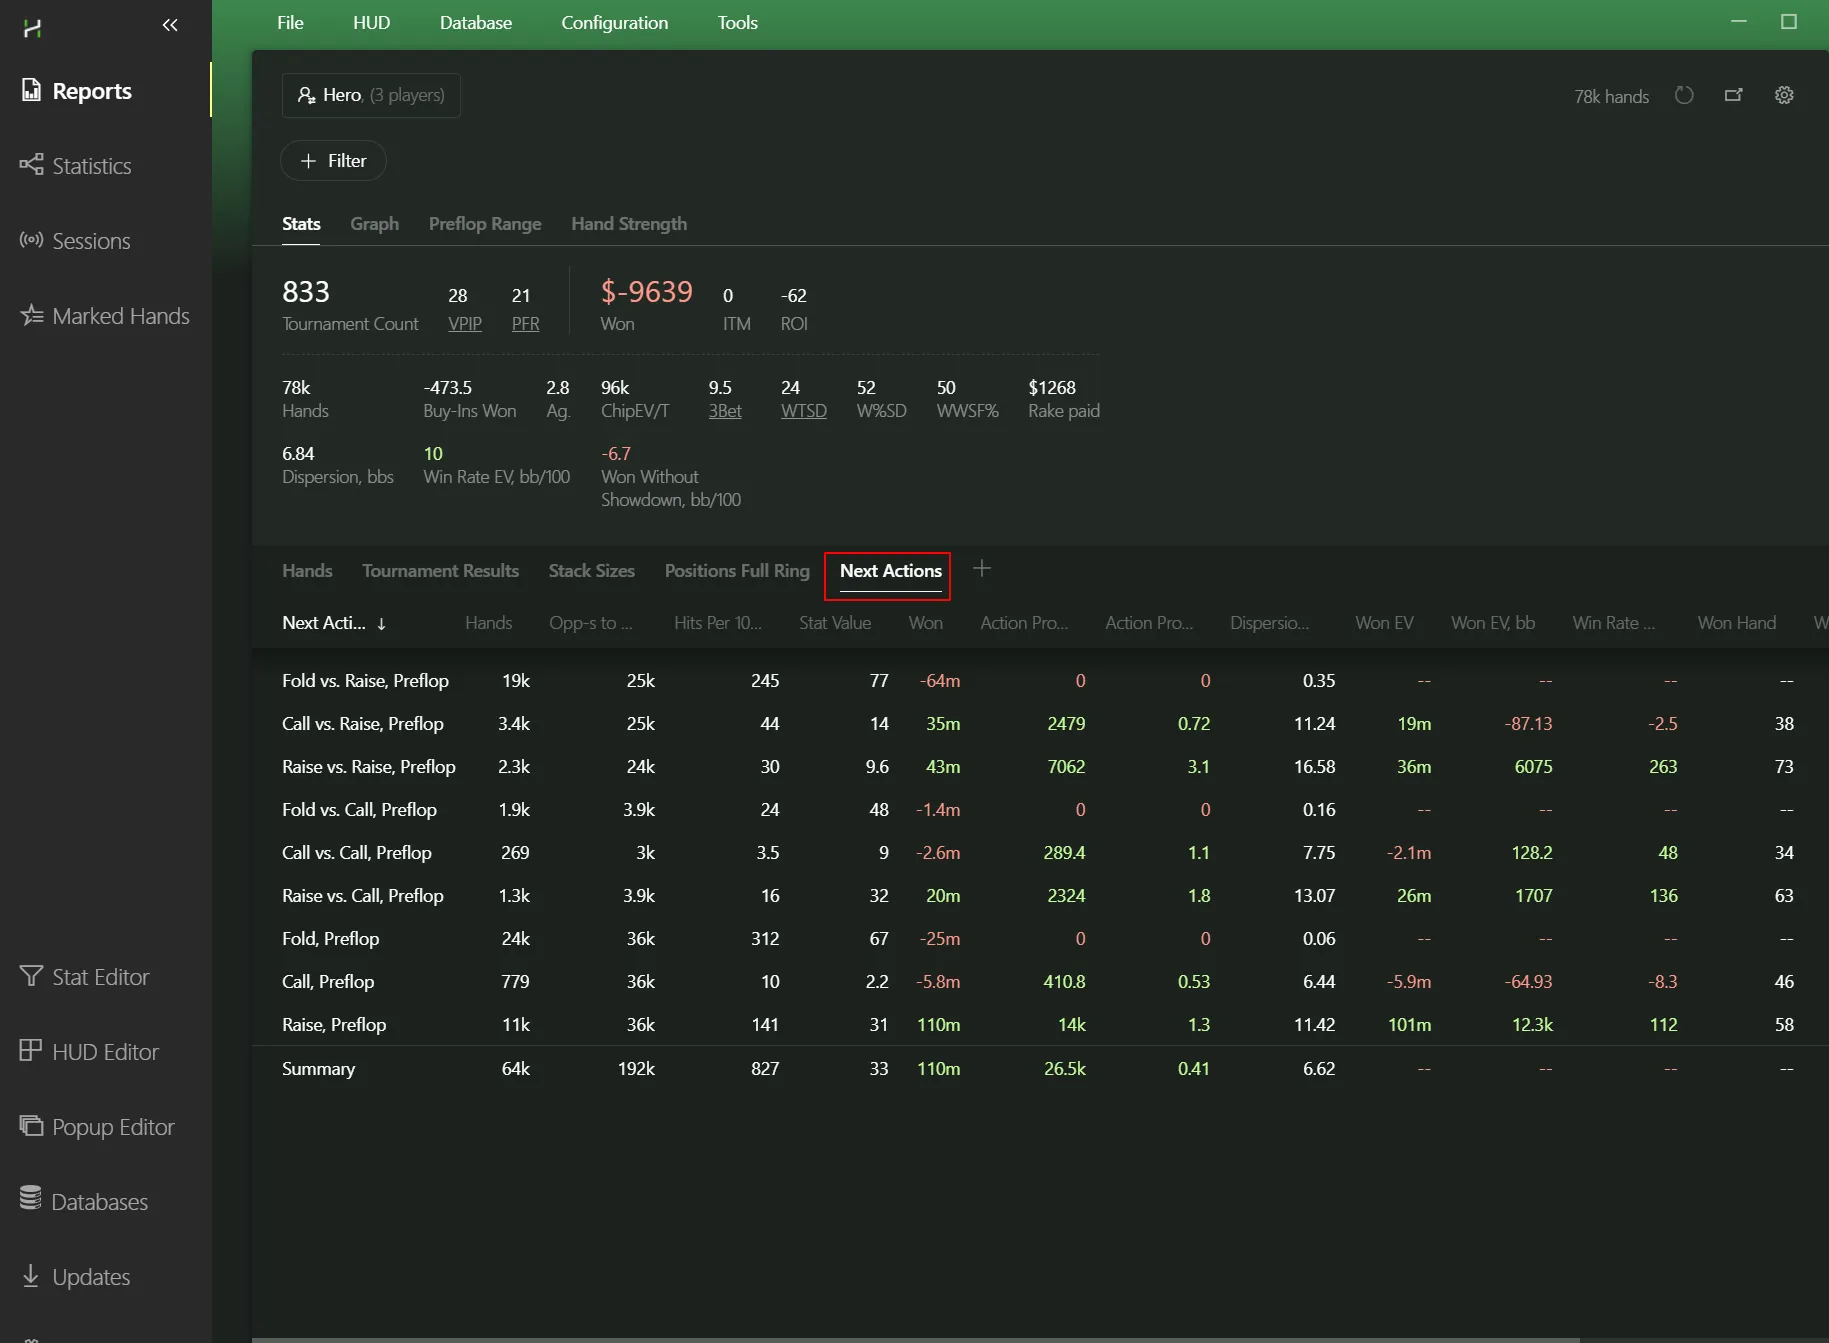
Task: Click the VPIP stat link
Action: click(x=465, y=324)
